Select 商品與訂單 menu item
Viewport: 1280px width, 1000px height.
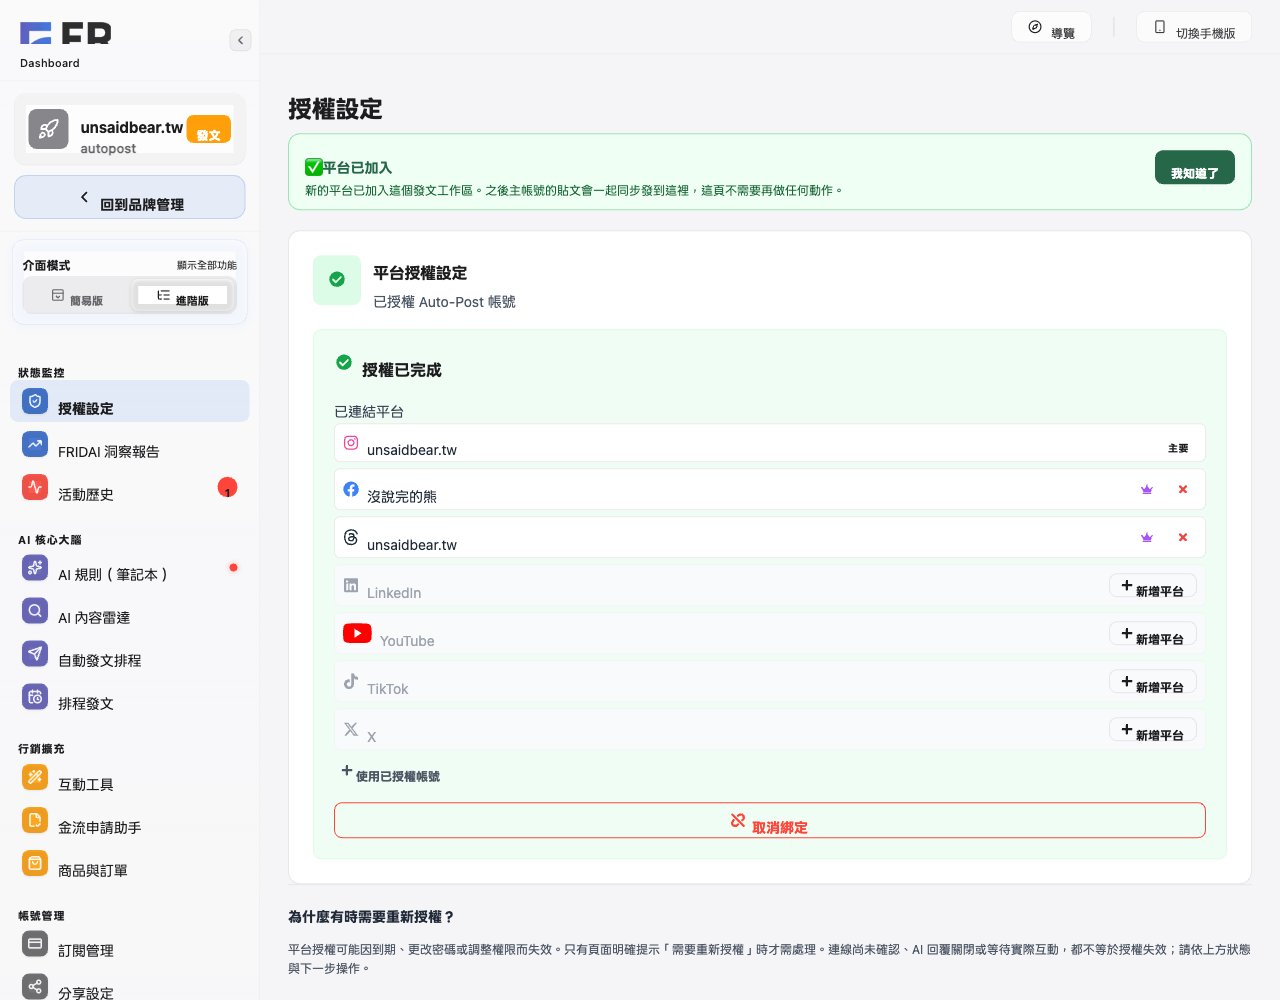tap(130, 863)
